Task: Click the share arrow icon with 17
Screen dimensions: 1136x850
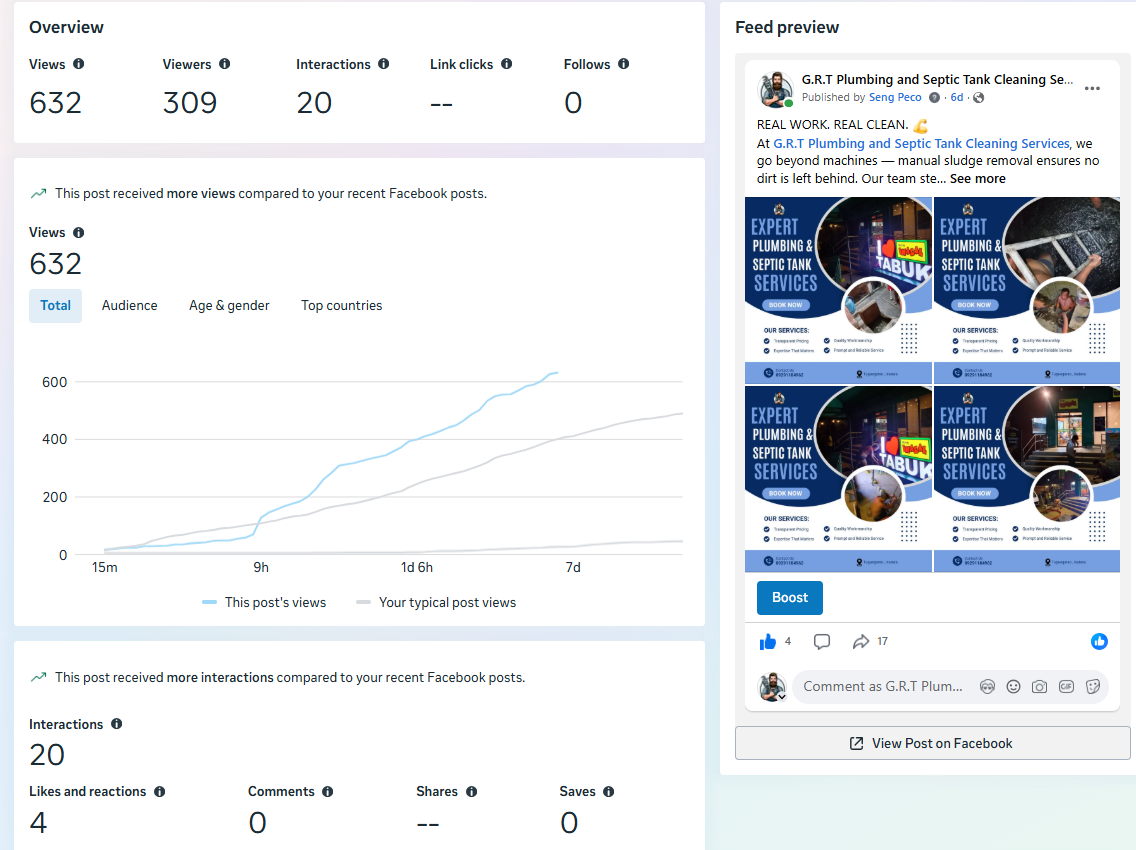Action: pyautogui.click(x=861, y=642)
